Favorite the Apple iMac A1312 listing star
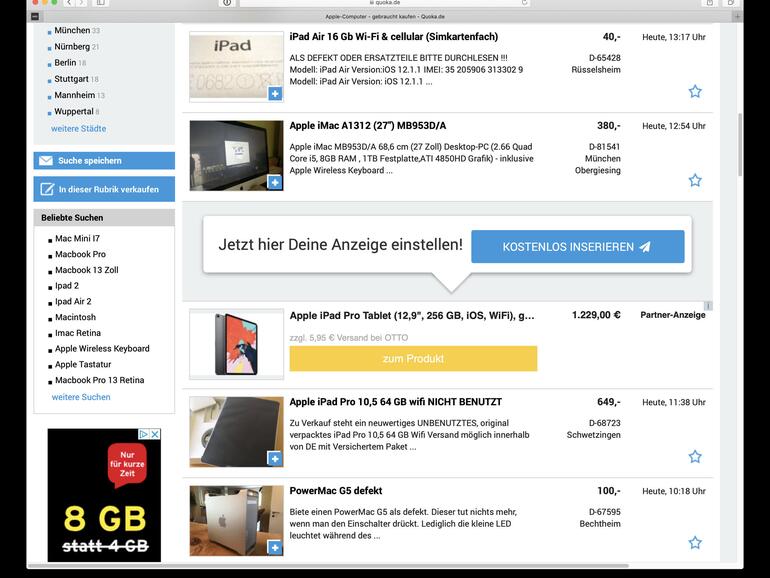 (x=695, y=180)
